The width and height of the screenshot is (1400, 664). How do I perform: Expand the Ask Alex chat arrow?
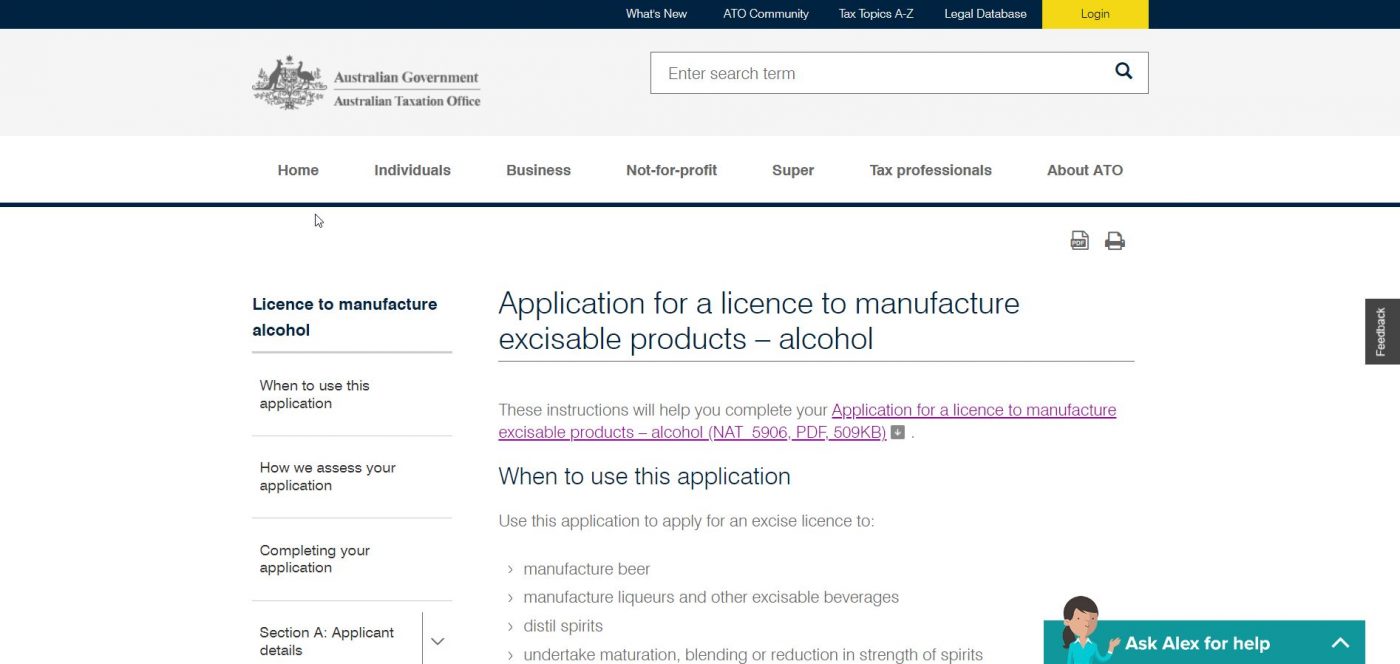1340,643
